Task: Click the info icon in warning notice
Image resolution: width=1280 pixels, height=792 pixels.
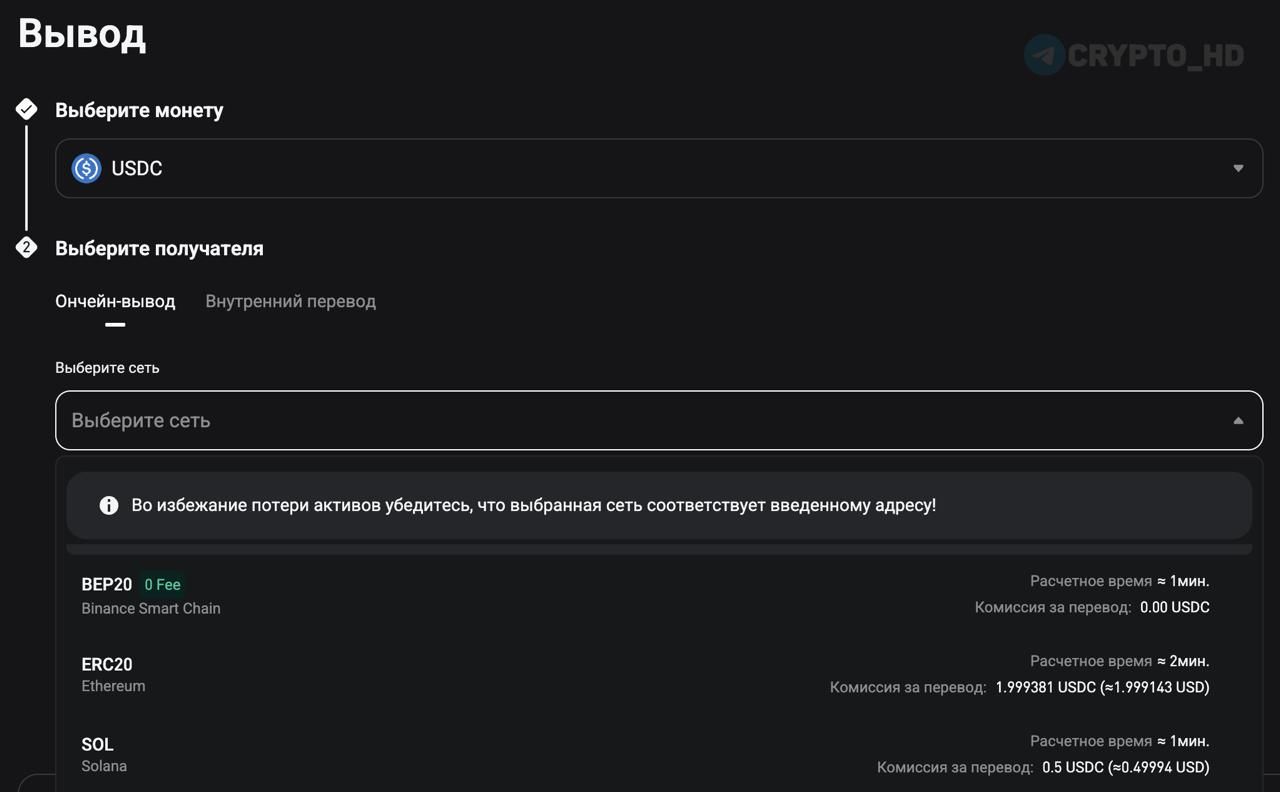Action: pyautogui.click(x=109, y=506)
